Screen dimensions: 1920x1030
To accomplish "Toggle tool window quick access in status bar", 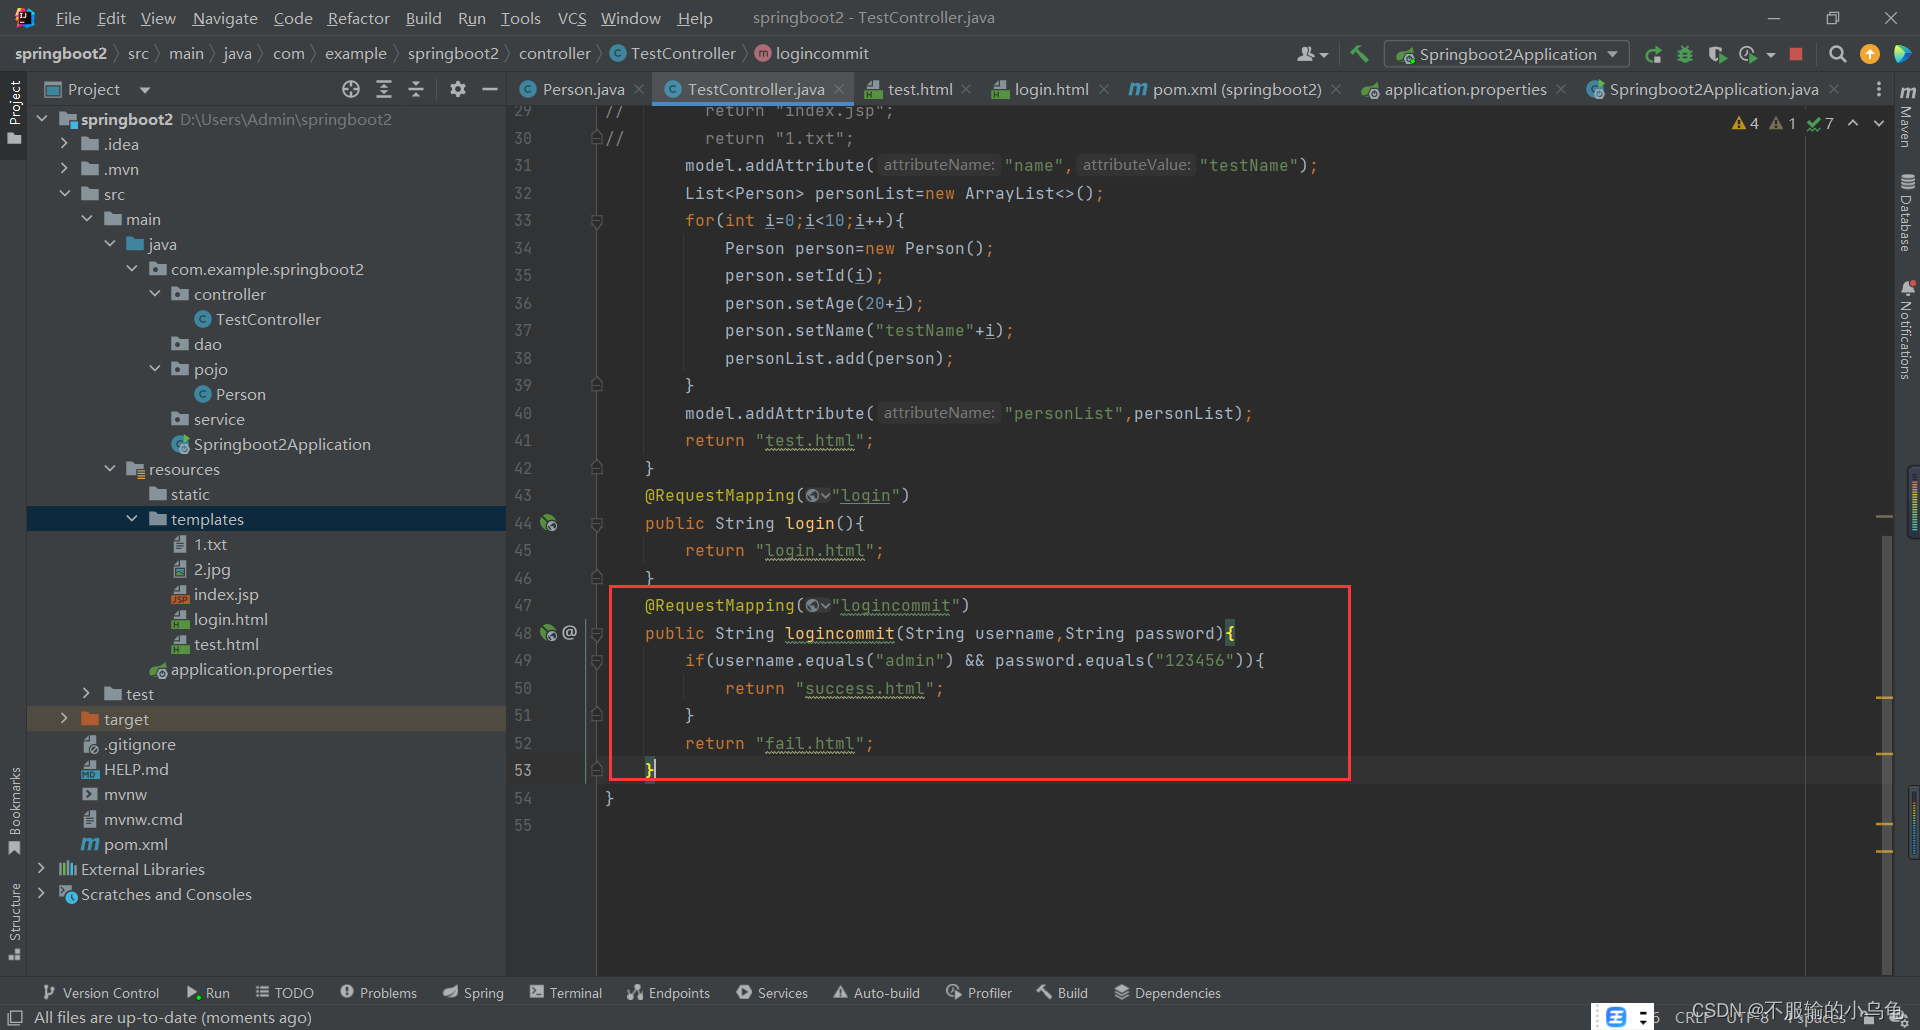I will [x=15, y=1017].
